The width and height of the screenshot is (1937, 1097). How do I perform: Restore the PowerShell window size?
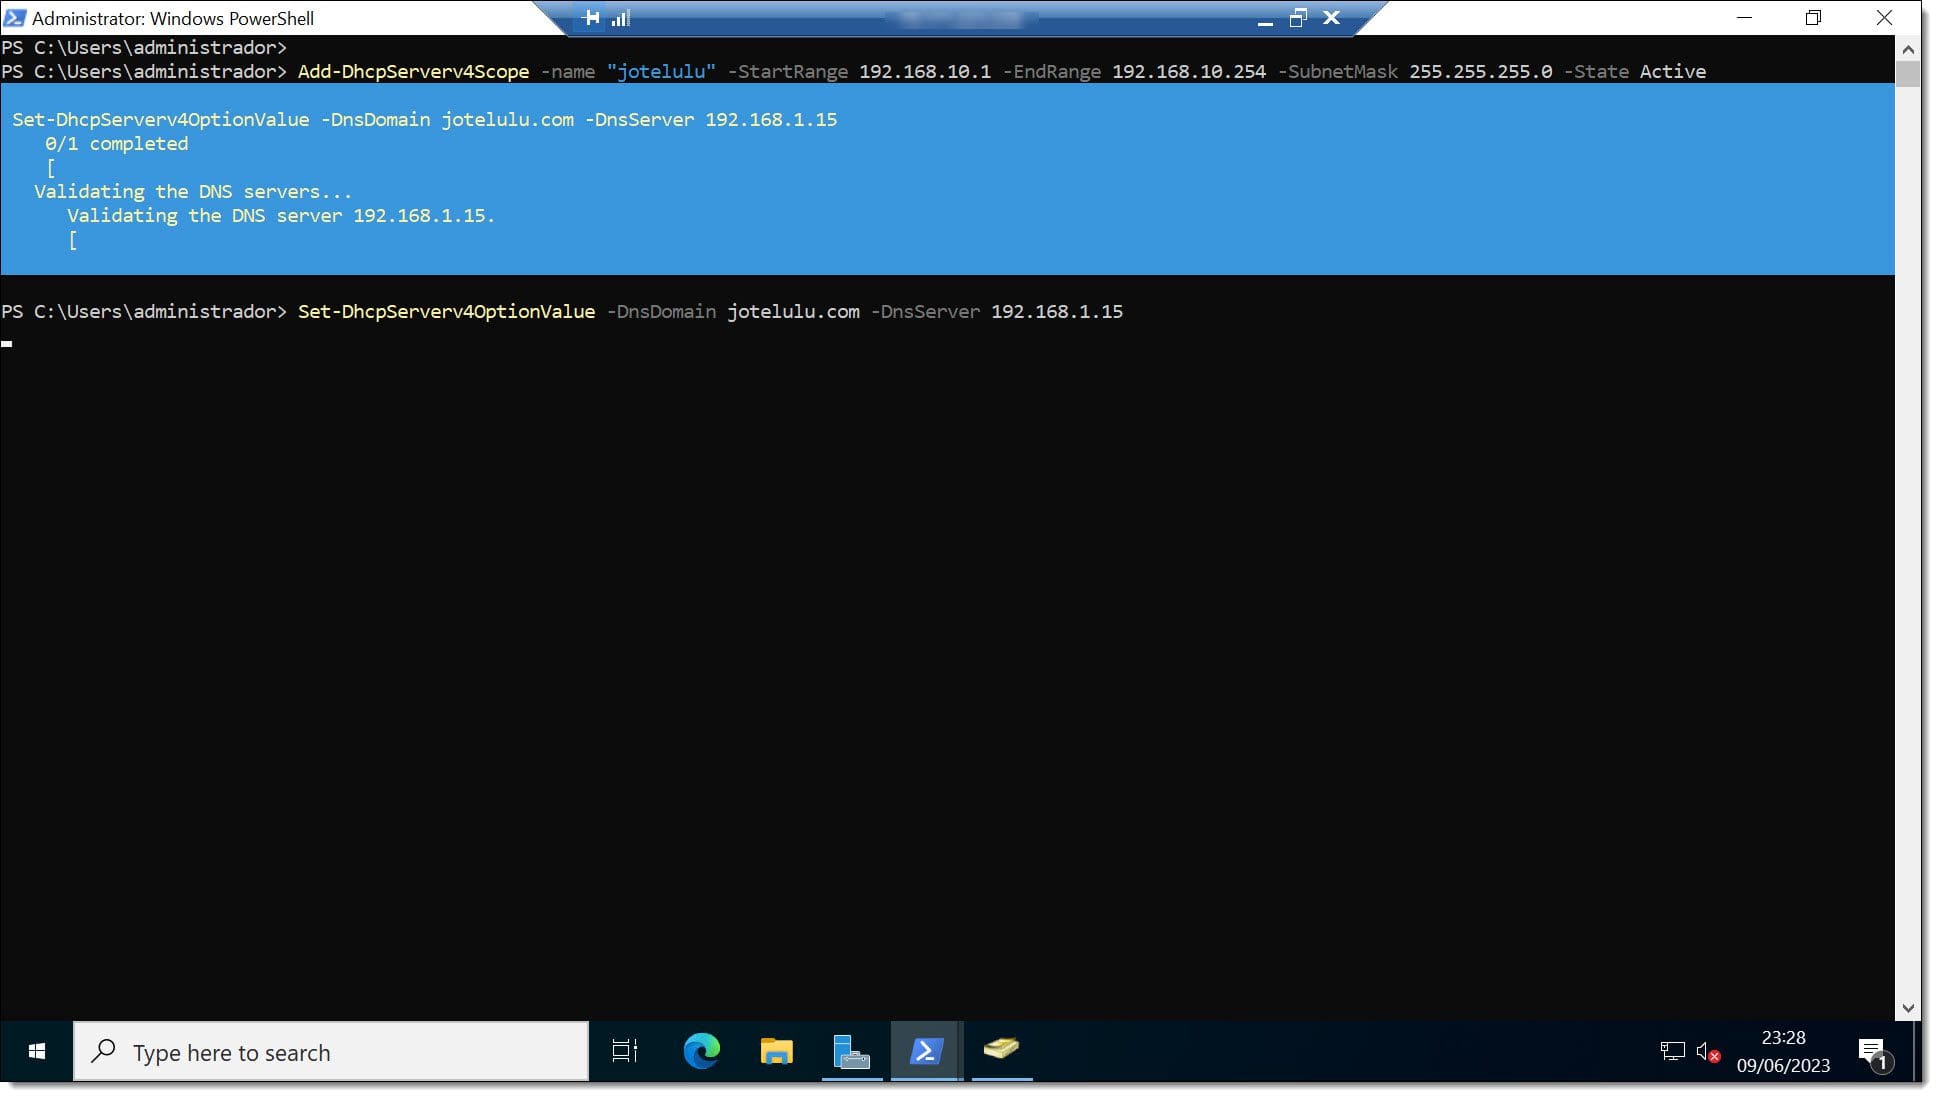[x=1814, y=18]
